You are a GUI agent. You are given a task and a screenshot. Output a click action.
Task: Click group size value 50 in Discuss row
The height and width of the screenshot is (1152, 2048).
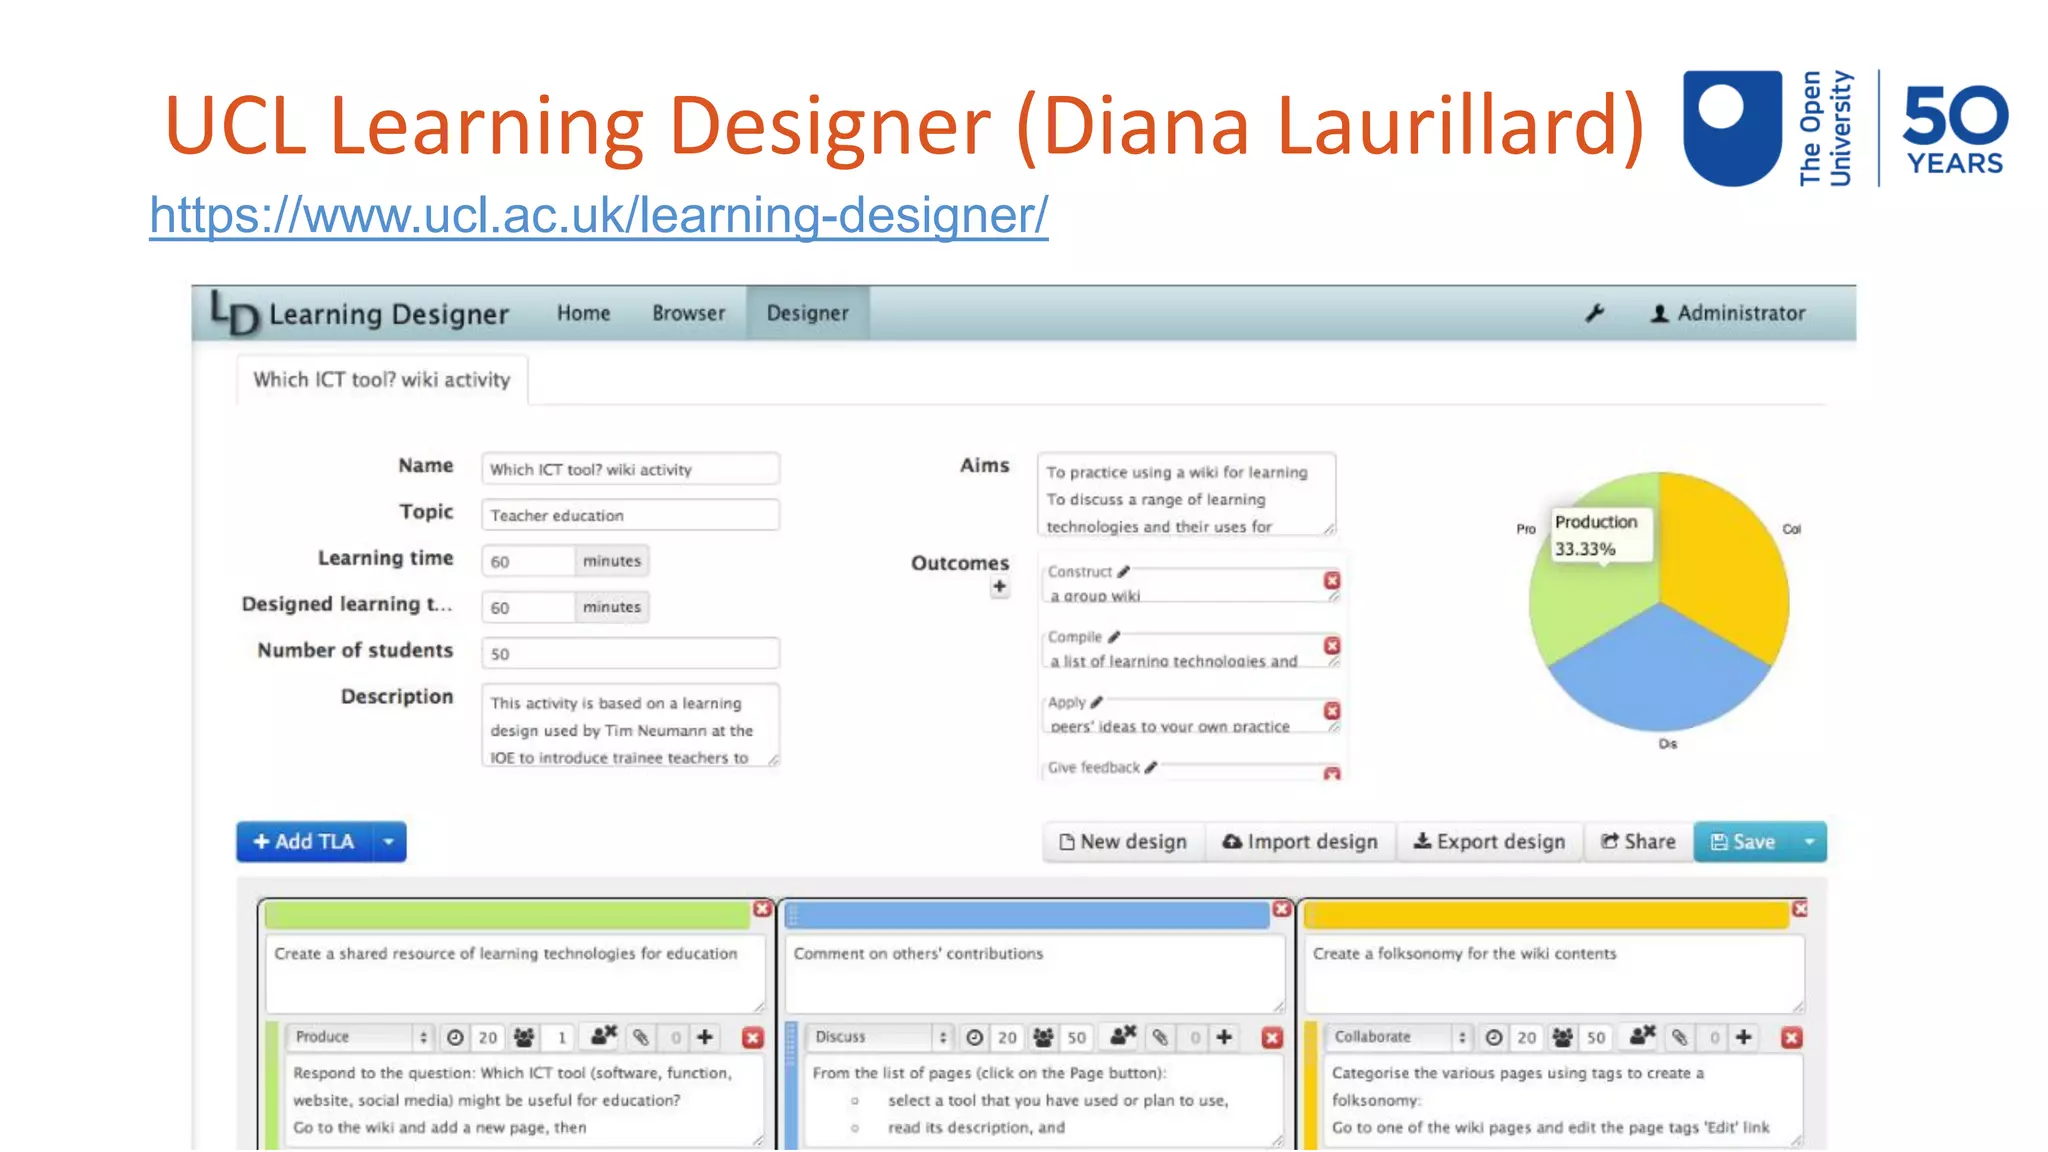pyautogui.click(x=1076, y=1038)
